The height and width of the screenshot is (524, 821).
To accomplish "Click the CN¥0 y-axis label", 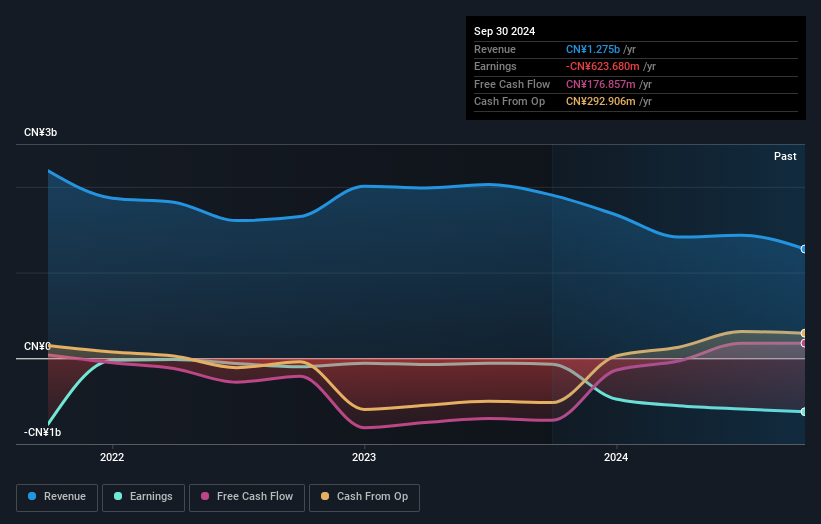I will 37,347.
